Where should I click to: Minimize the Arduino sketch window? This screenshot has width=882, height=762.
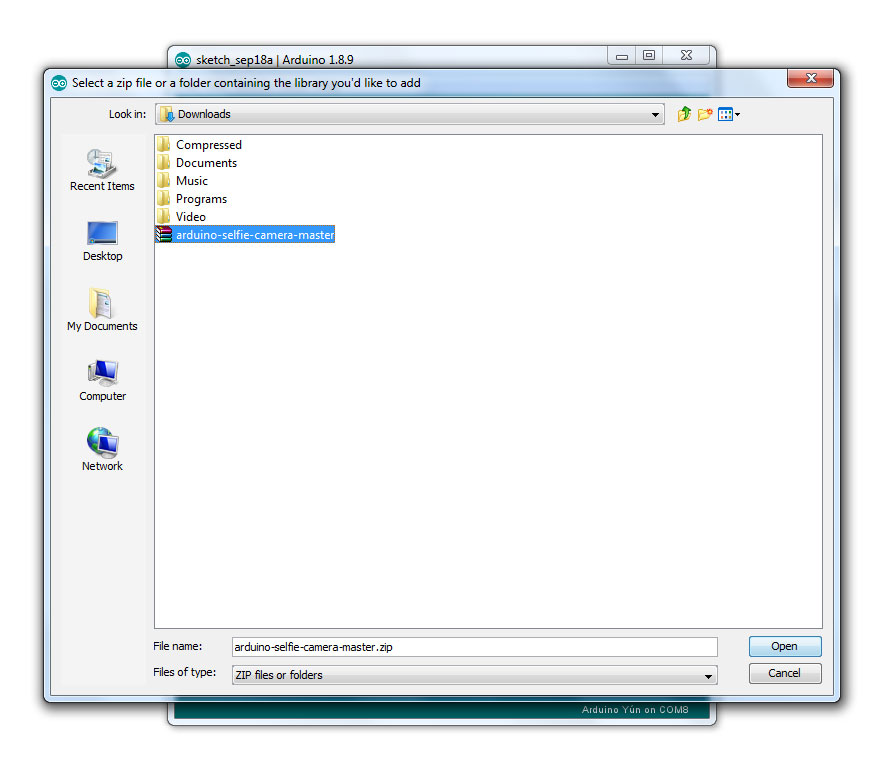(x=622, y=56)
